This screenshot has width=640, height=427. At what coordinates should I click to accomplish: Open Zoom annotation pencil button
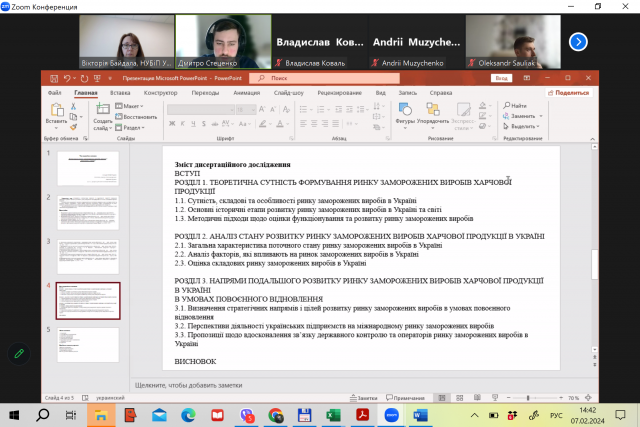coord(19,353)
